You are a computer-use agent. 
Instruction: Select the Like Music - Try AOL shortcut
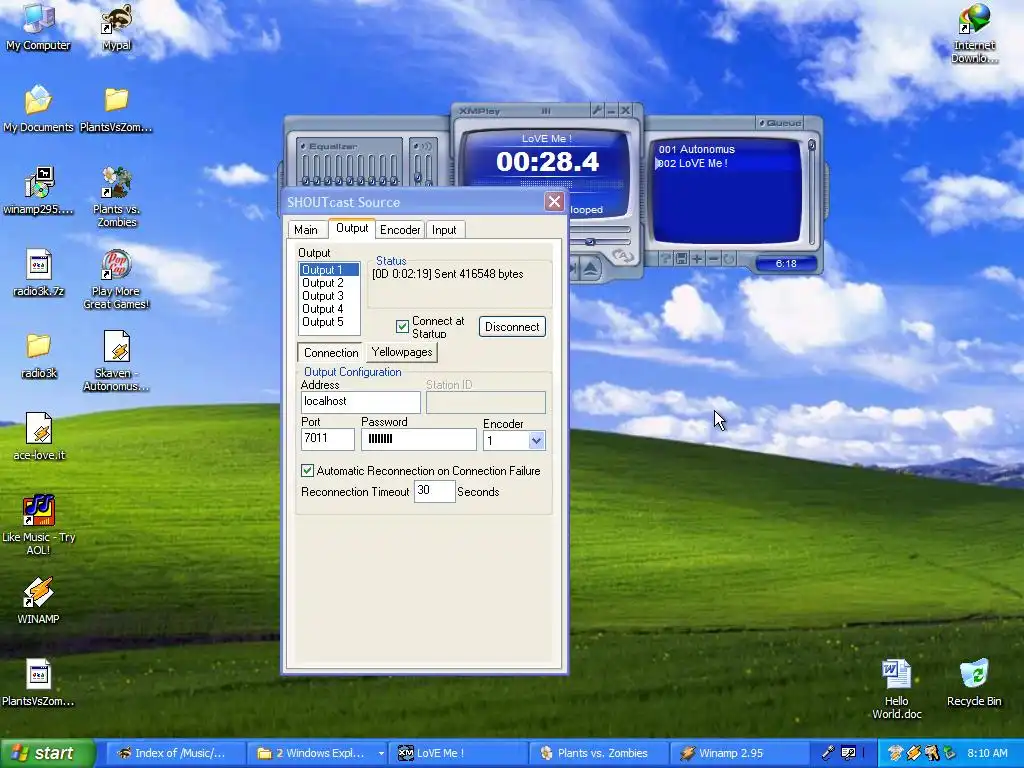(x=38, y=525)
